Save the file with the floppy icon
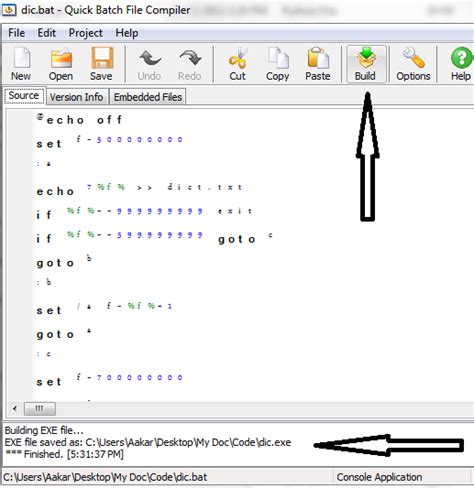The width and height of the screenshot is (474, 488). [101, 64]
